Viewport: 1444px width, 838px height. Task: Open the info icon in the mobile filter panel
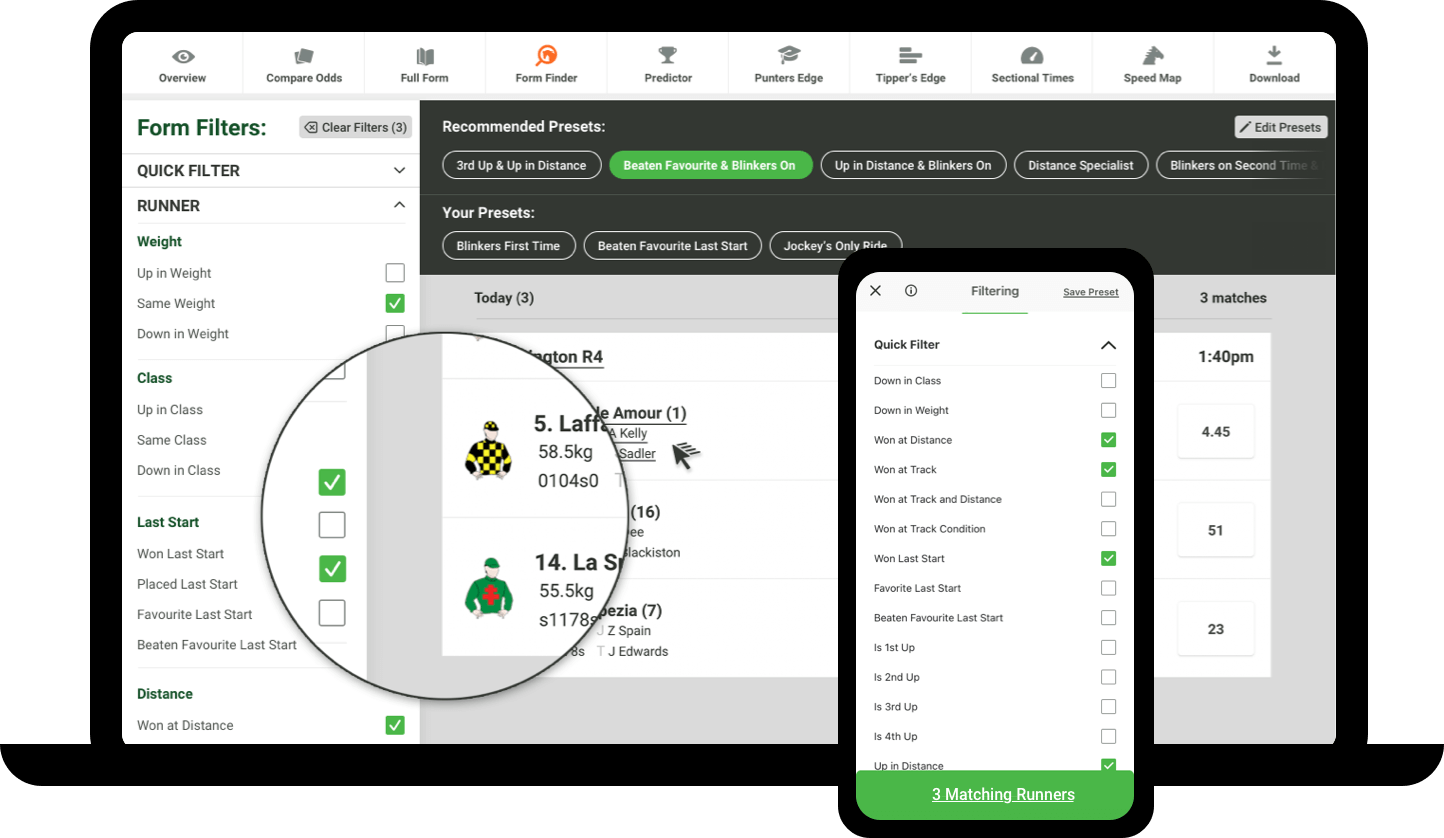(x=910, y=290)
